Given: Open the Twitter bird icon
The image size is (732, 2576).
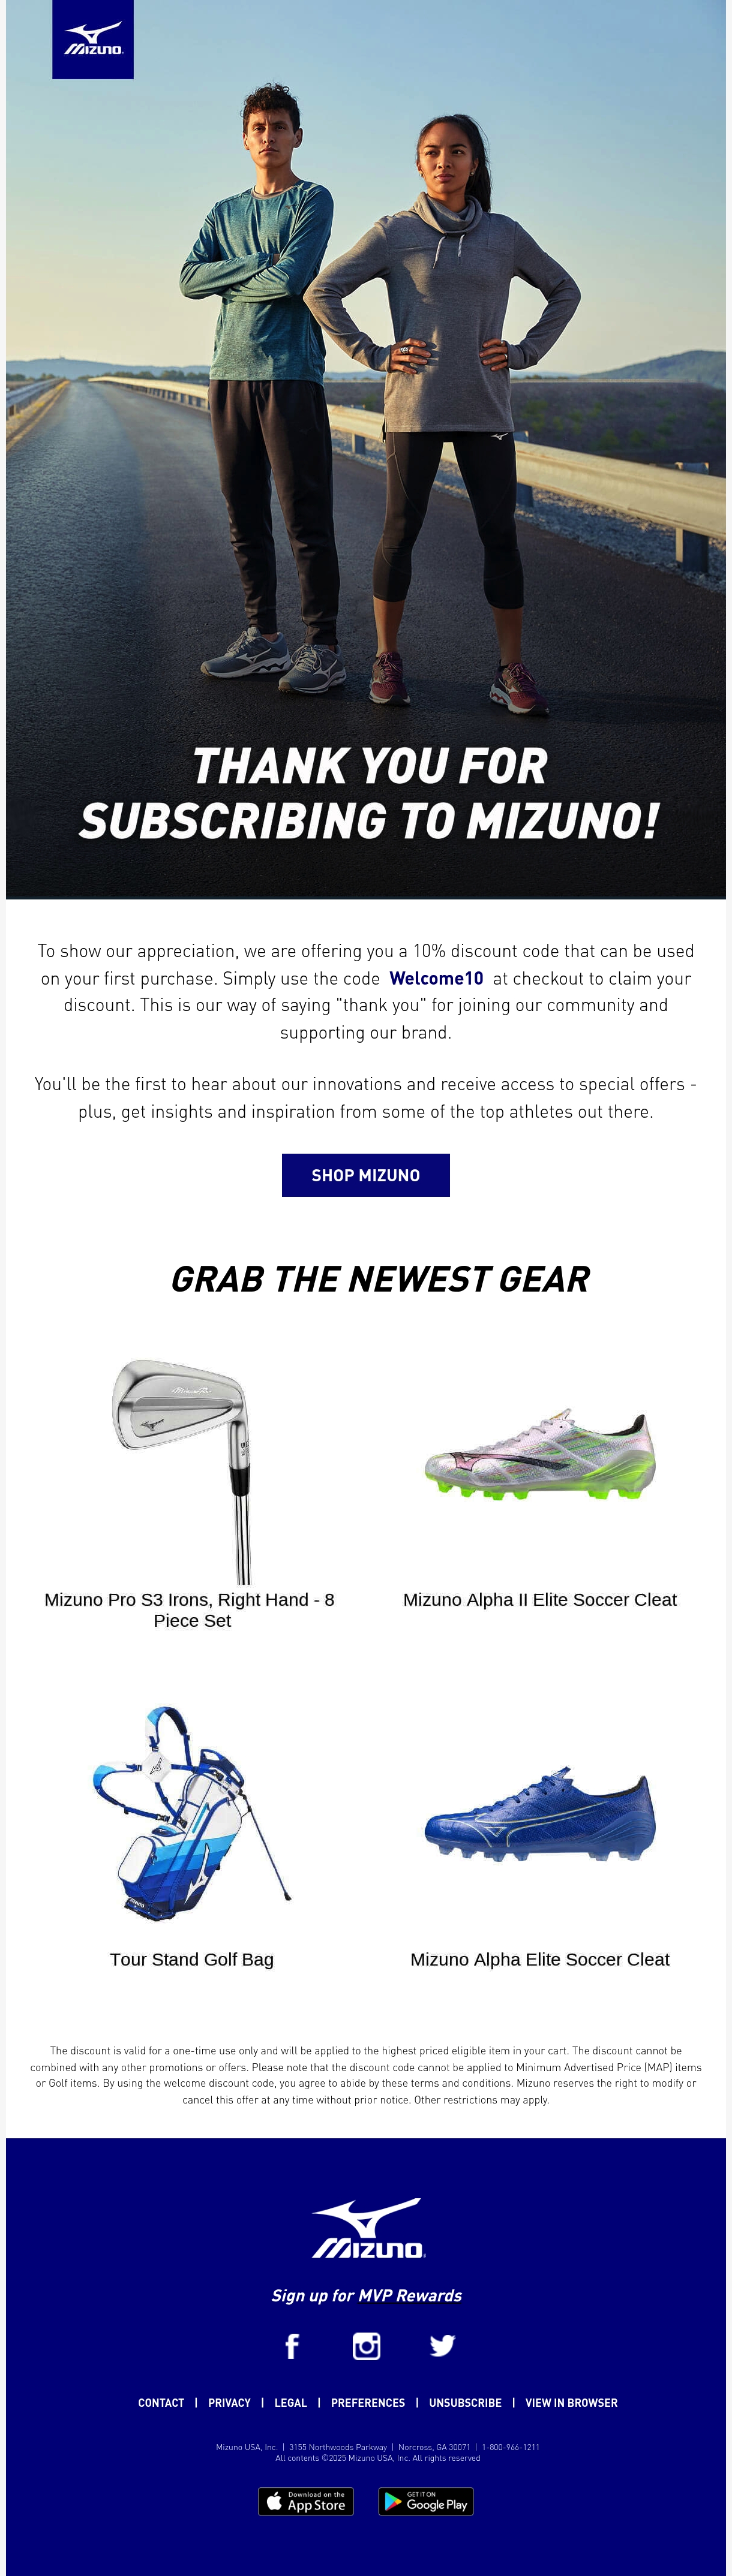Looking at the screenshot, I should pyautogui.click(x=442, y=2345).
